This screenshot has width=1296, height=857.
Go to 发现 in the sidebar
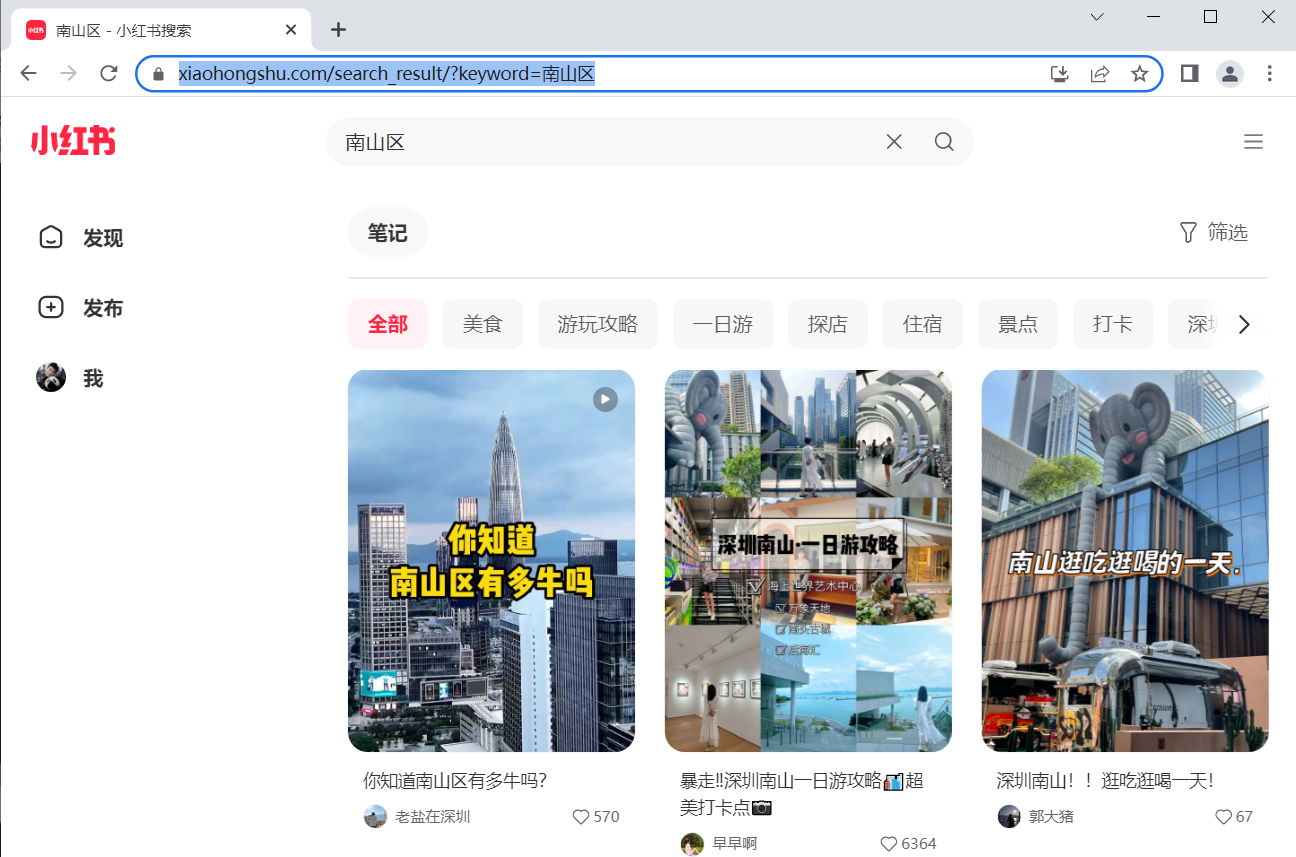[81, 238]
